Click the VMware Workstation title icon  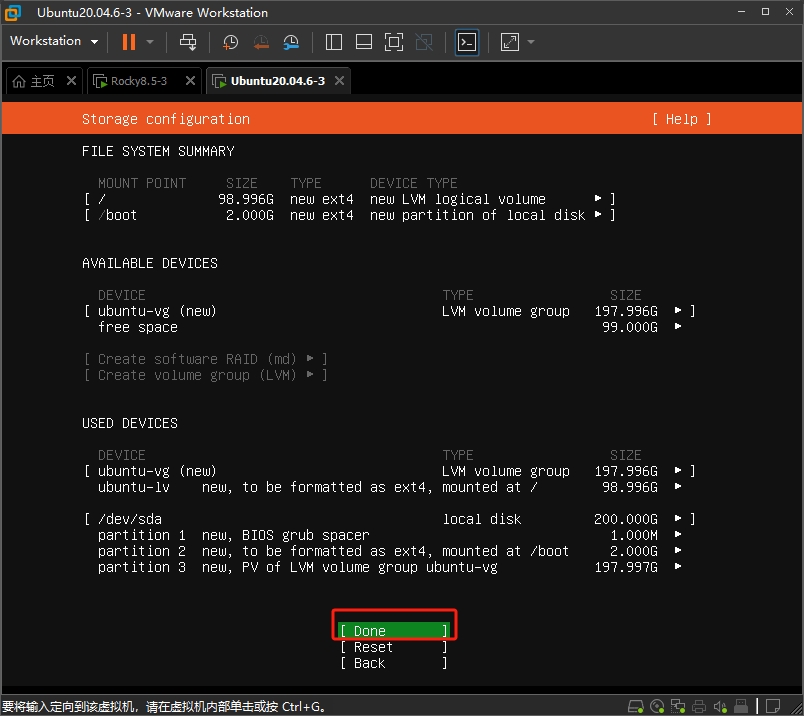pyautogui.click(x=13, y=13)
